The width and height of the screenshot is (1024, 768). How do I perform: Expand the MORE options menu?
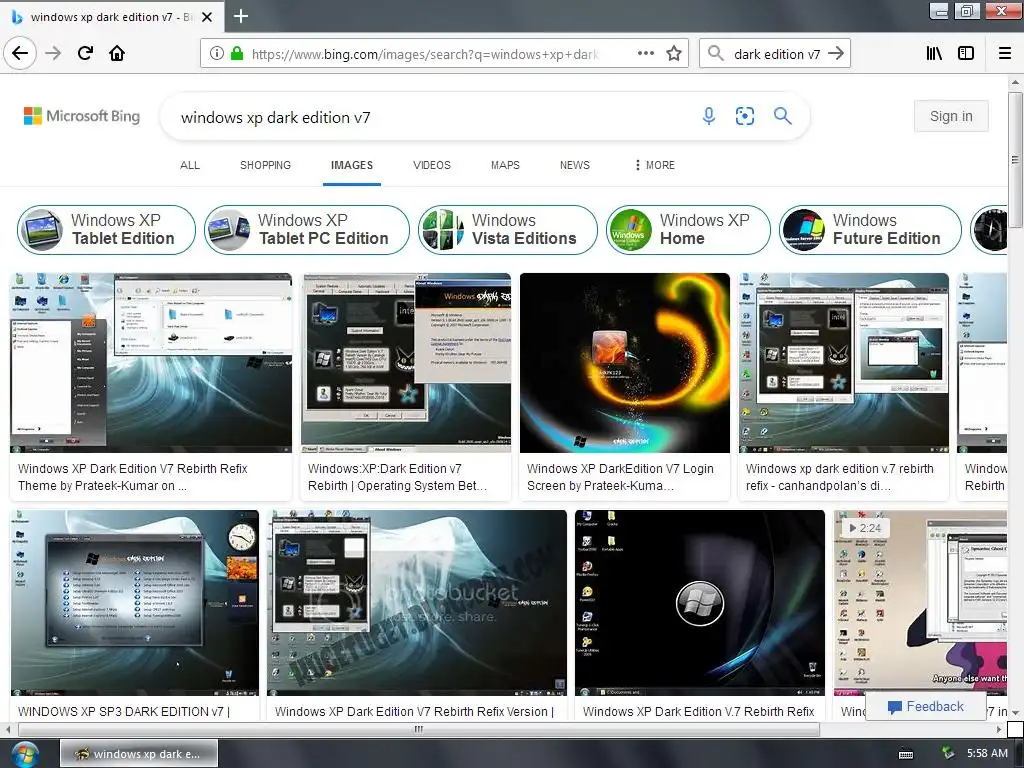pyautogui.click(x=654, y=165)
